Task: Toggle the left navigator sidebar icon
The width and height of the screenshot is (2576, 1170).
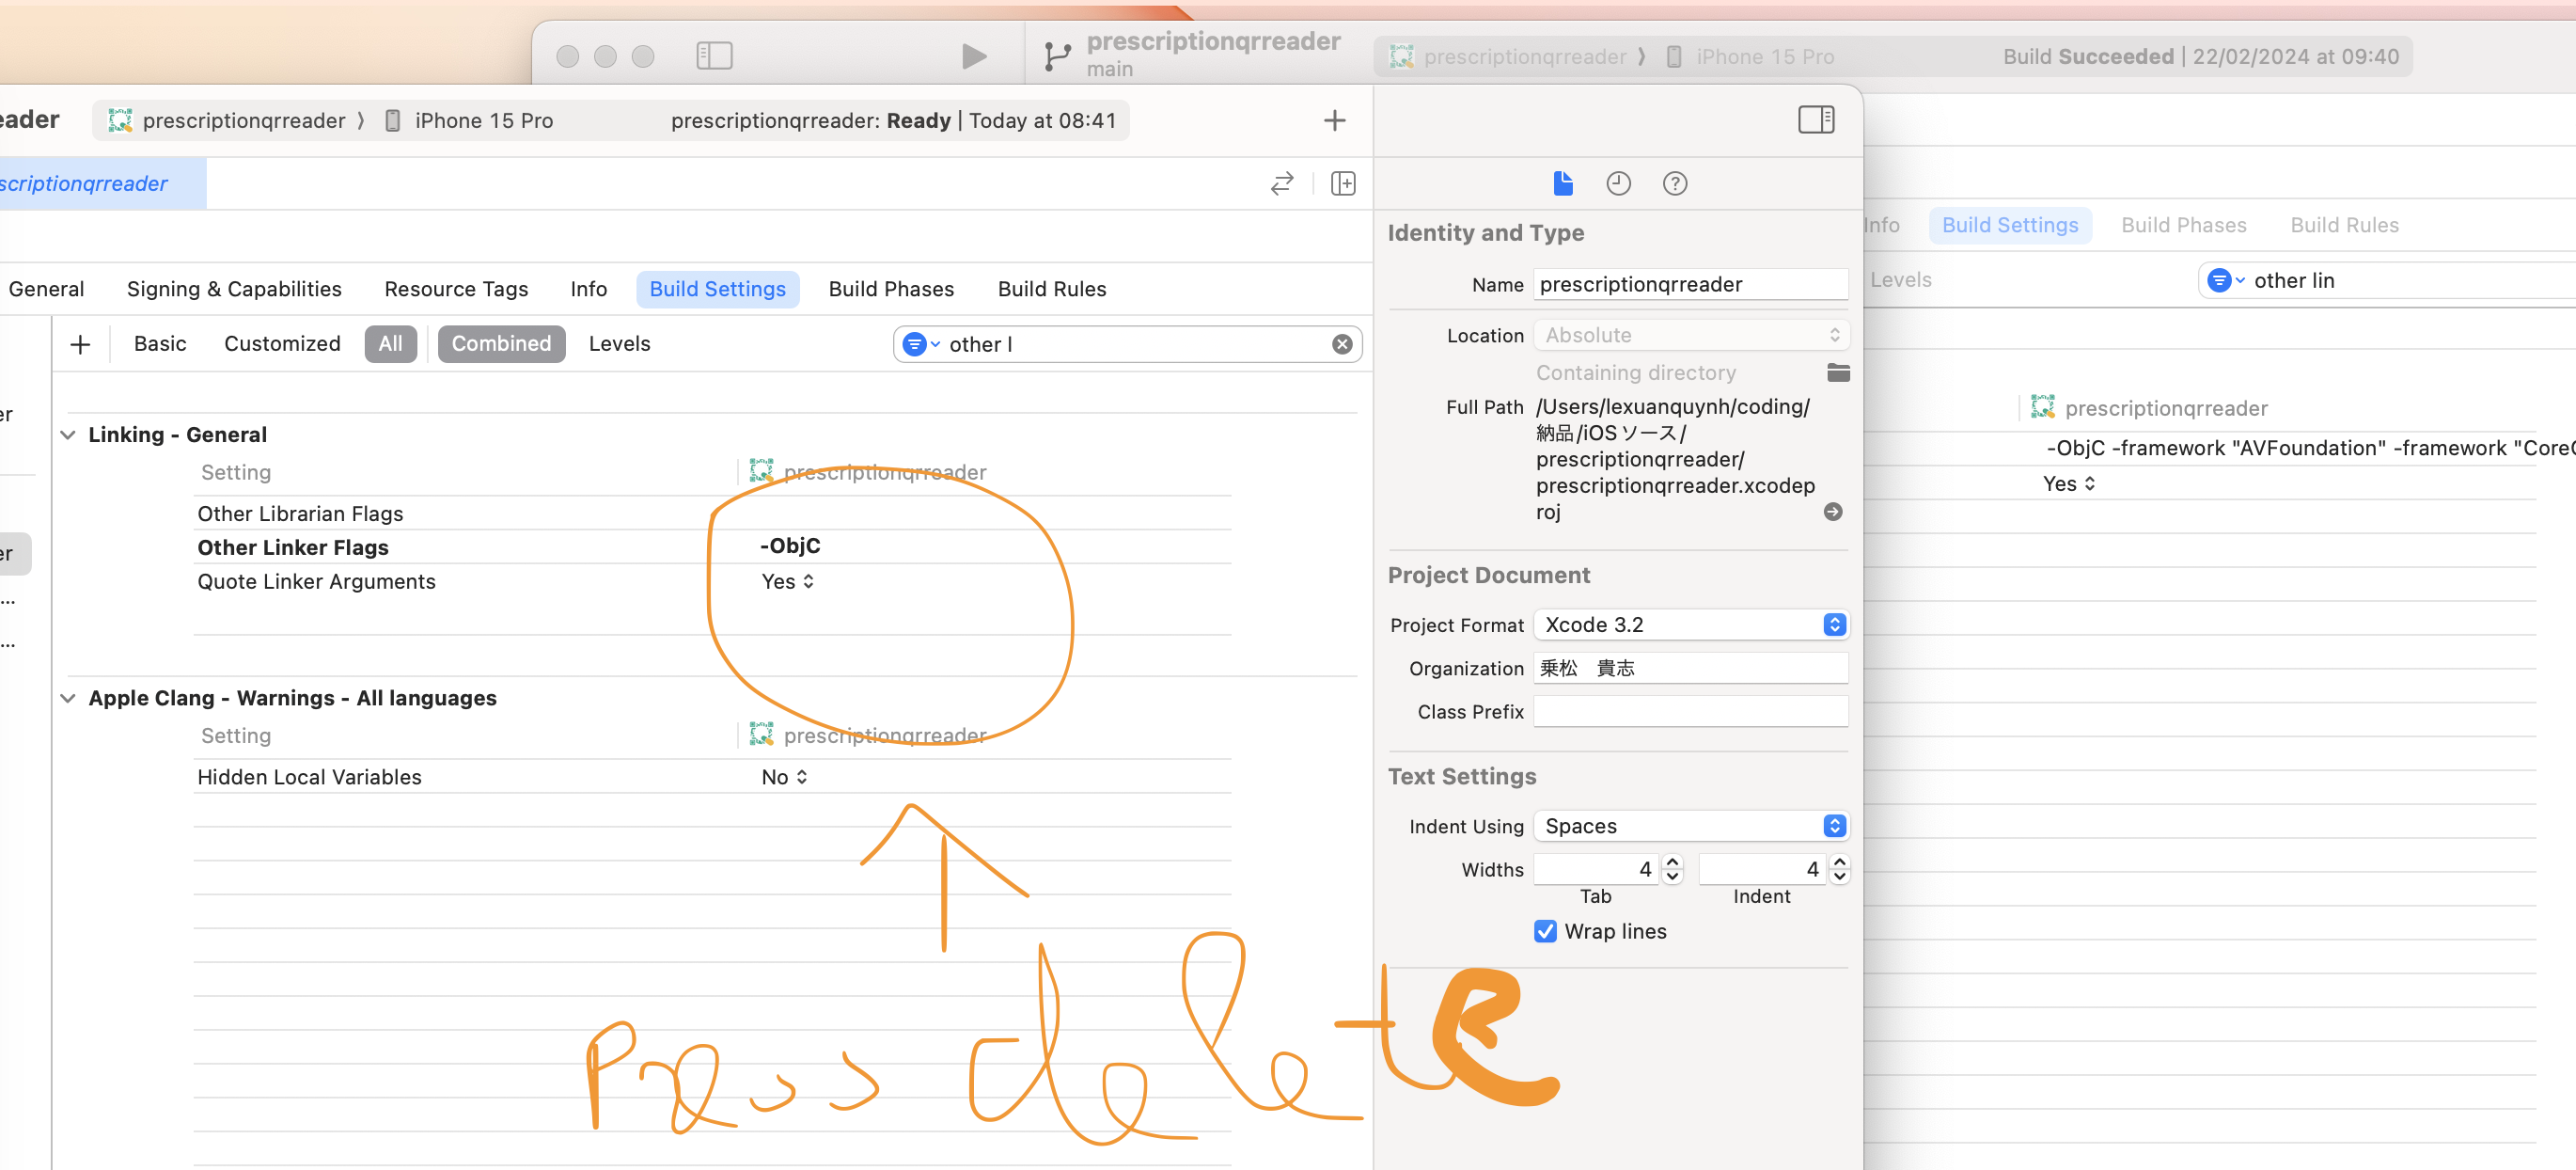Action: 714,56
